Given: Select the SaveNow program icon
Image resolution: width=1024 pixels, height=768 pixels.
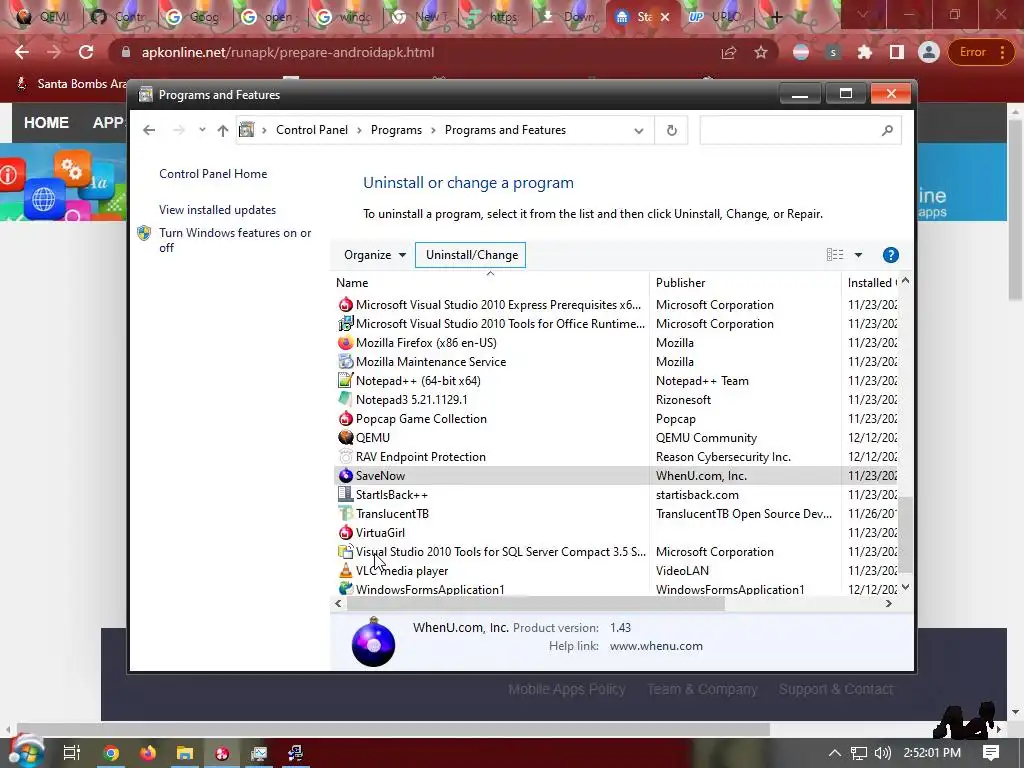Looking at the screenshot, I should click(345, 475).
